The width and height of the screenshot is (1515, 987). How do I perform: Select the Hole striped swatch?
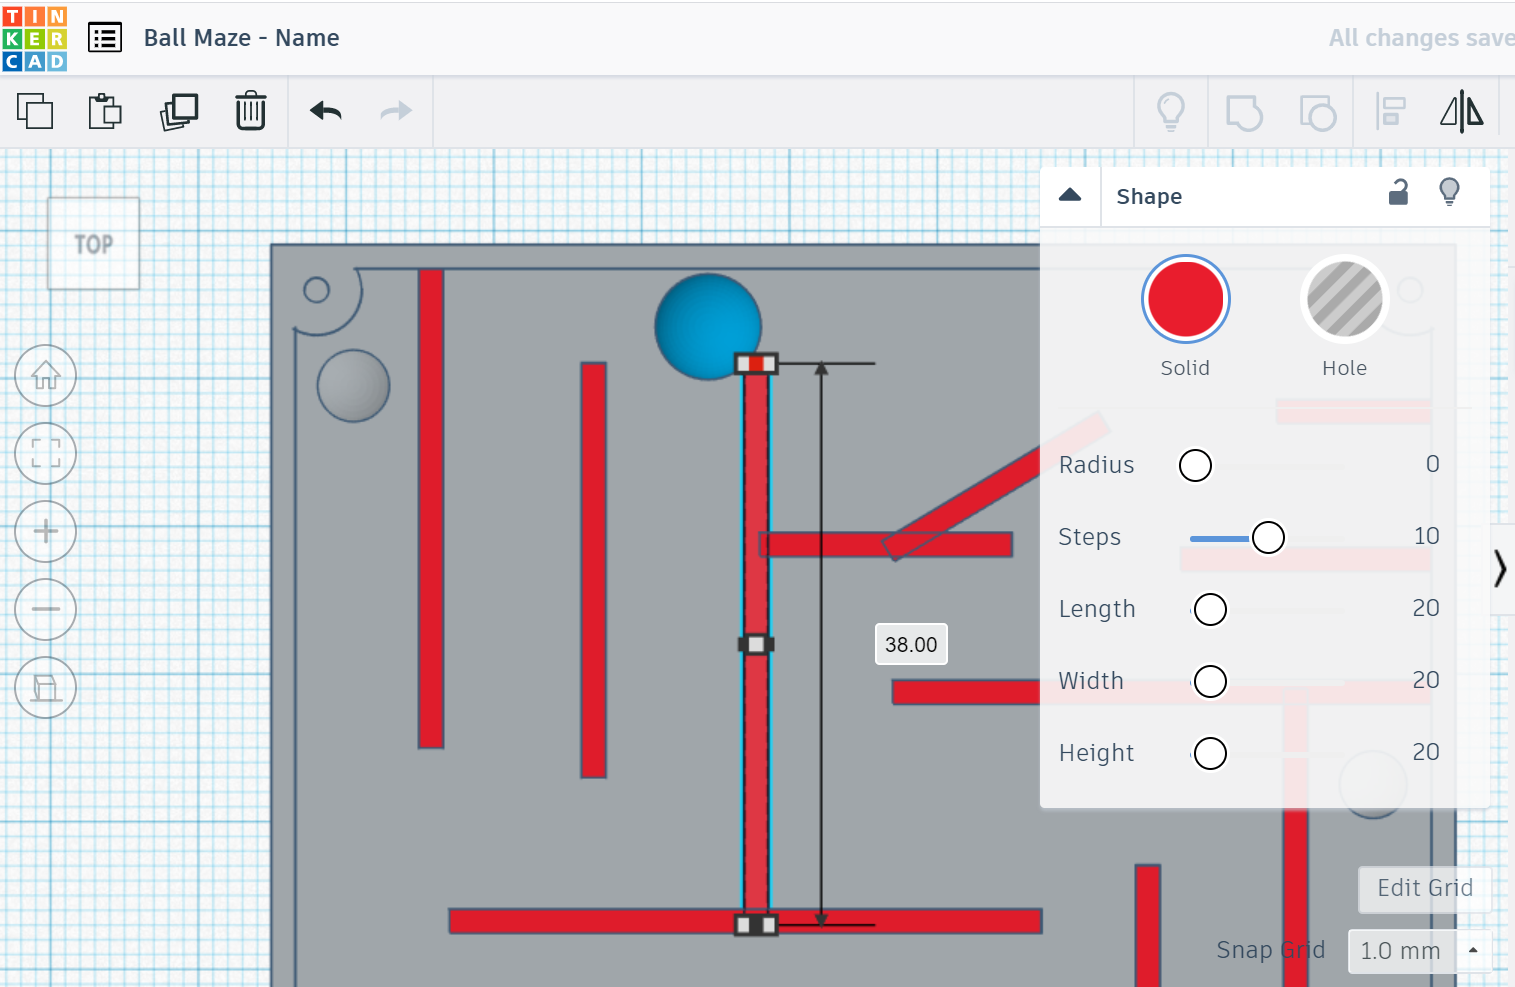(x=1344, y=299)
